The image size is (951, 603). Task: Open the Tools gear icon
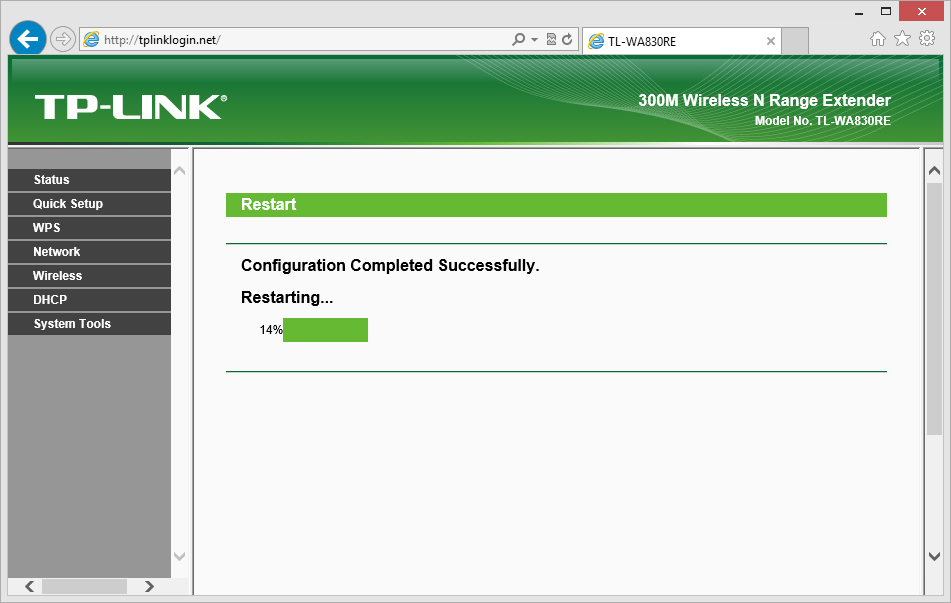927,39
